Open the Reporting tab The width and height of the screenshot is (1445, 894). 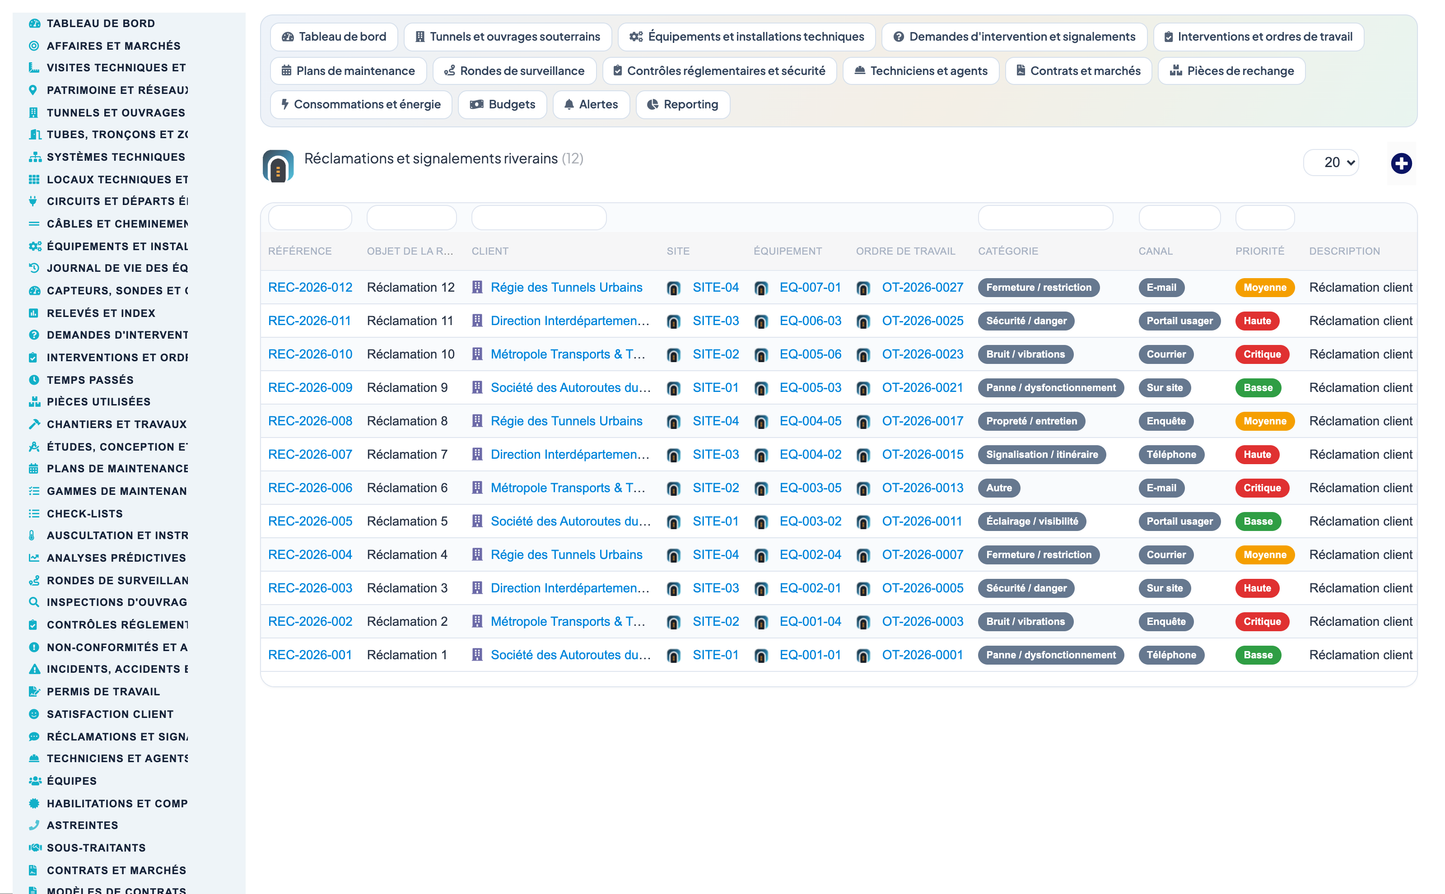tap(683, 104)
